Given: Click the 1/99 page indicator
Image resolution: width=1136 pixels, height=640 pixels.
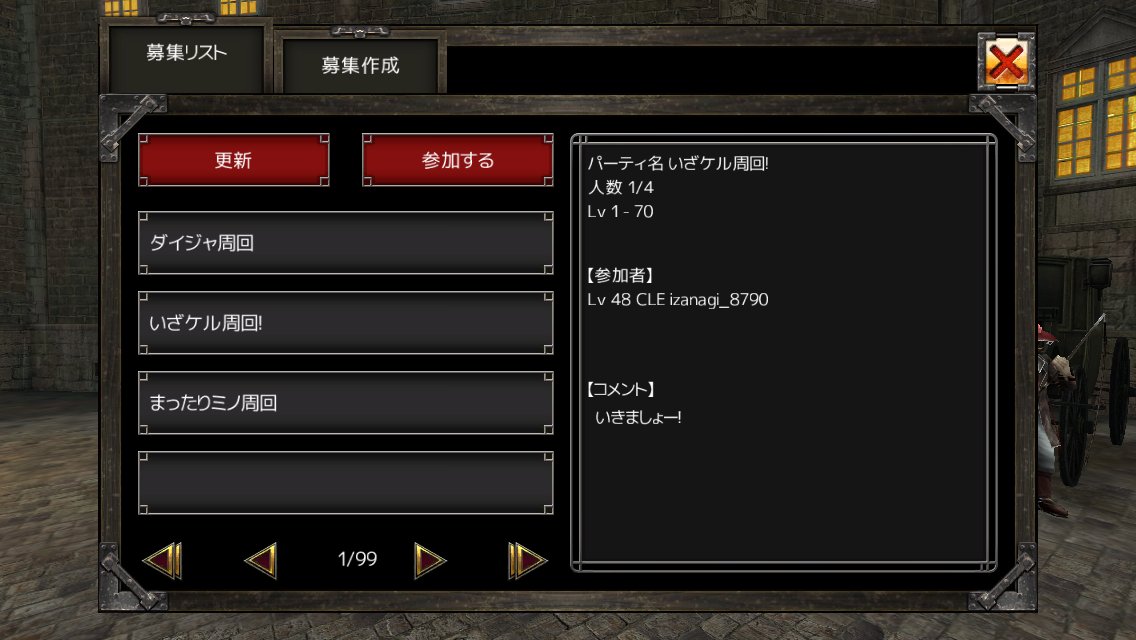Looking at the screenshot, I should click(x=357, y=559).
